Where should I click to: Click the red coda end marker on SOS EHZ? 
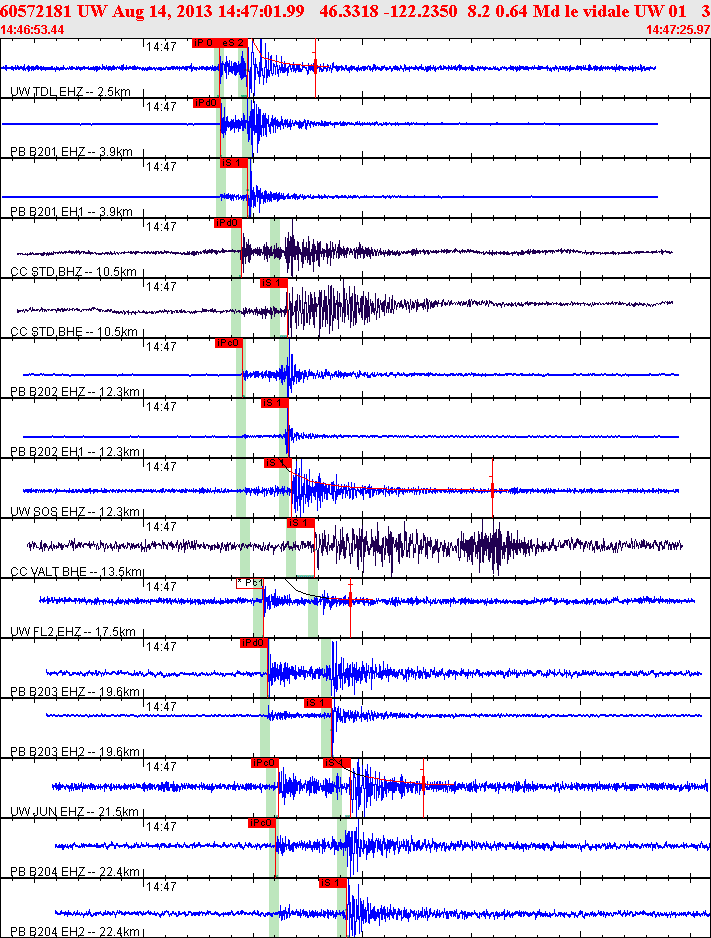pyautogui.click(x=493, y=491)
